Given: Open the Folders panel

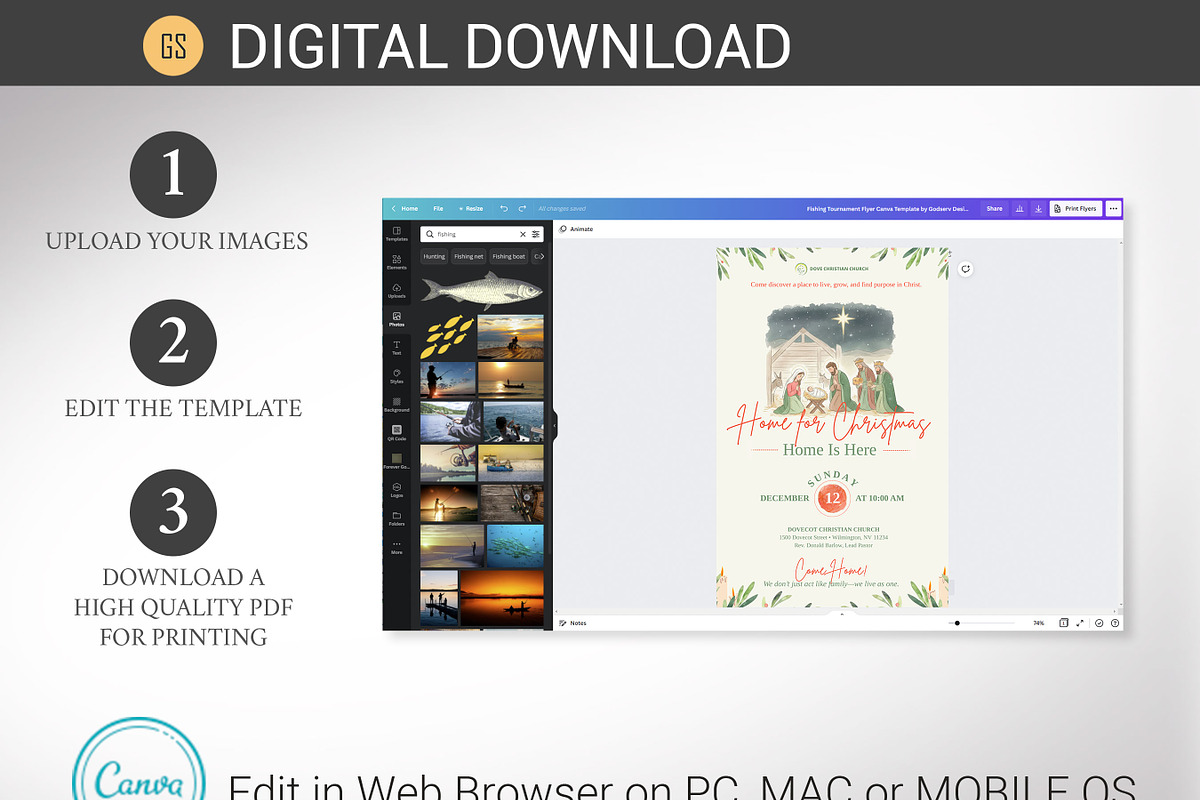Looking at the screenshot, I should point(397,518).
